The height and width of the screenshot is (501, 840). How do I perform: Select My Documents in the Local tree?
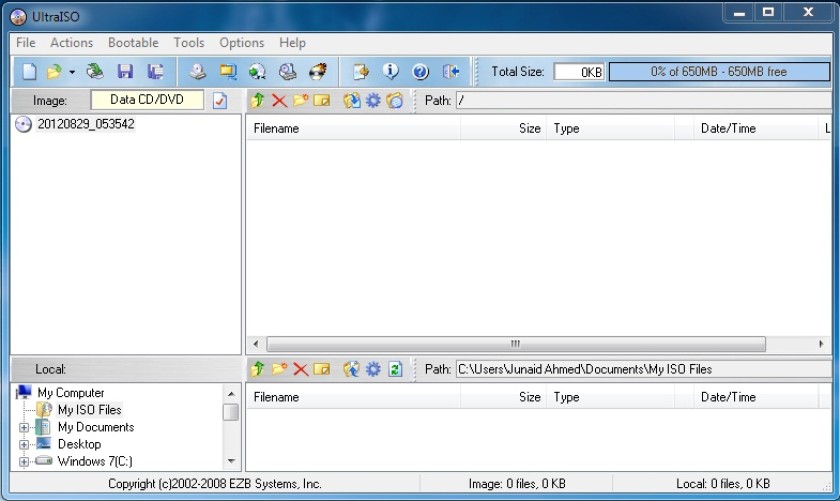click(96, 427)
